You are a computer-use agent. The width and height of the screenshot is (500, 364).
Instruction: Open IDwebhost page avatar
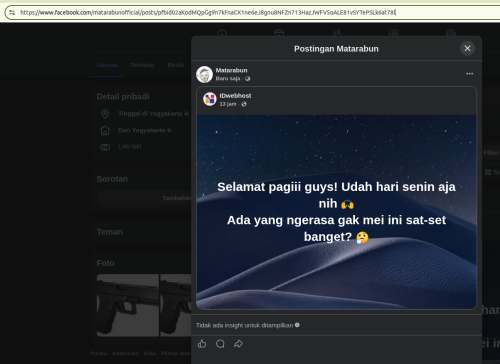coord(210,99)
